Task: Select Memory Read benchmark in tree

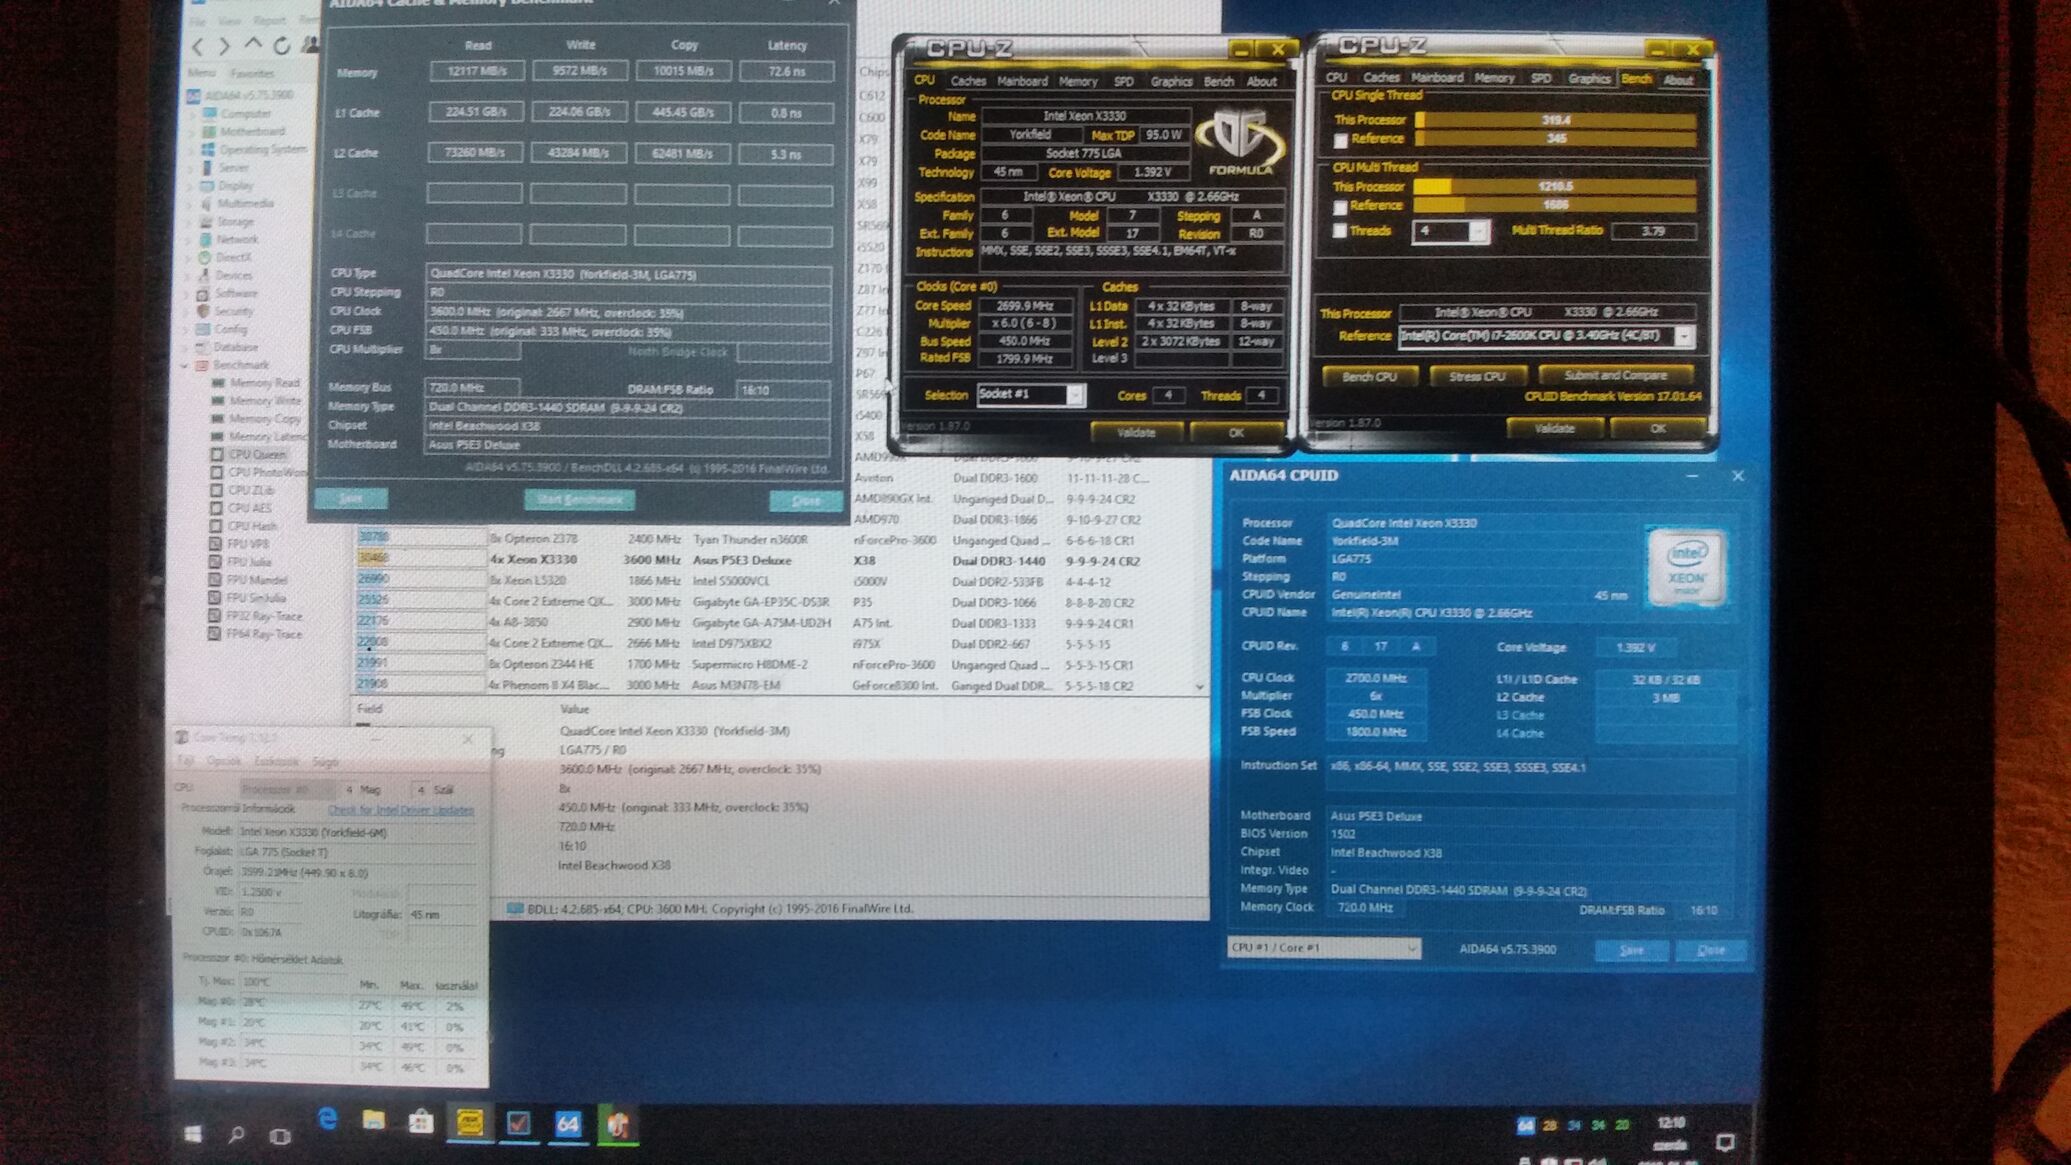Action: [264, 383]
